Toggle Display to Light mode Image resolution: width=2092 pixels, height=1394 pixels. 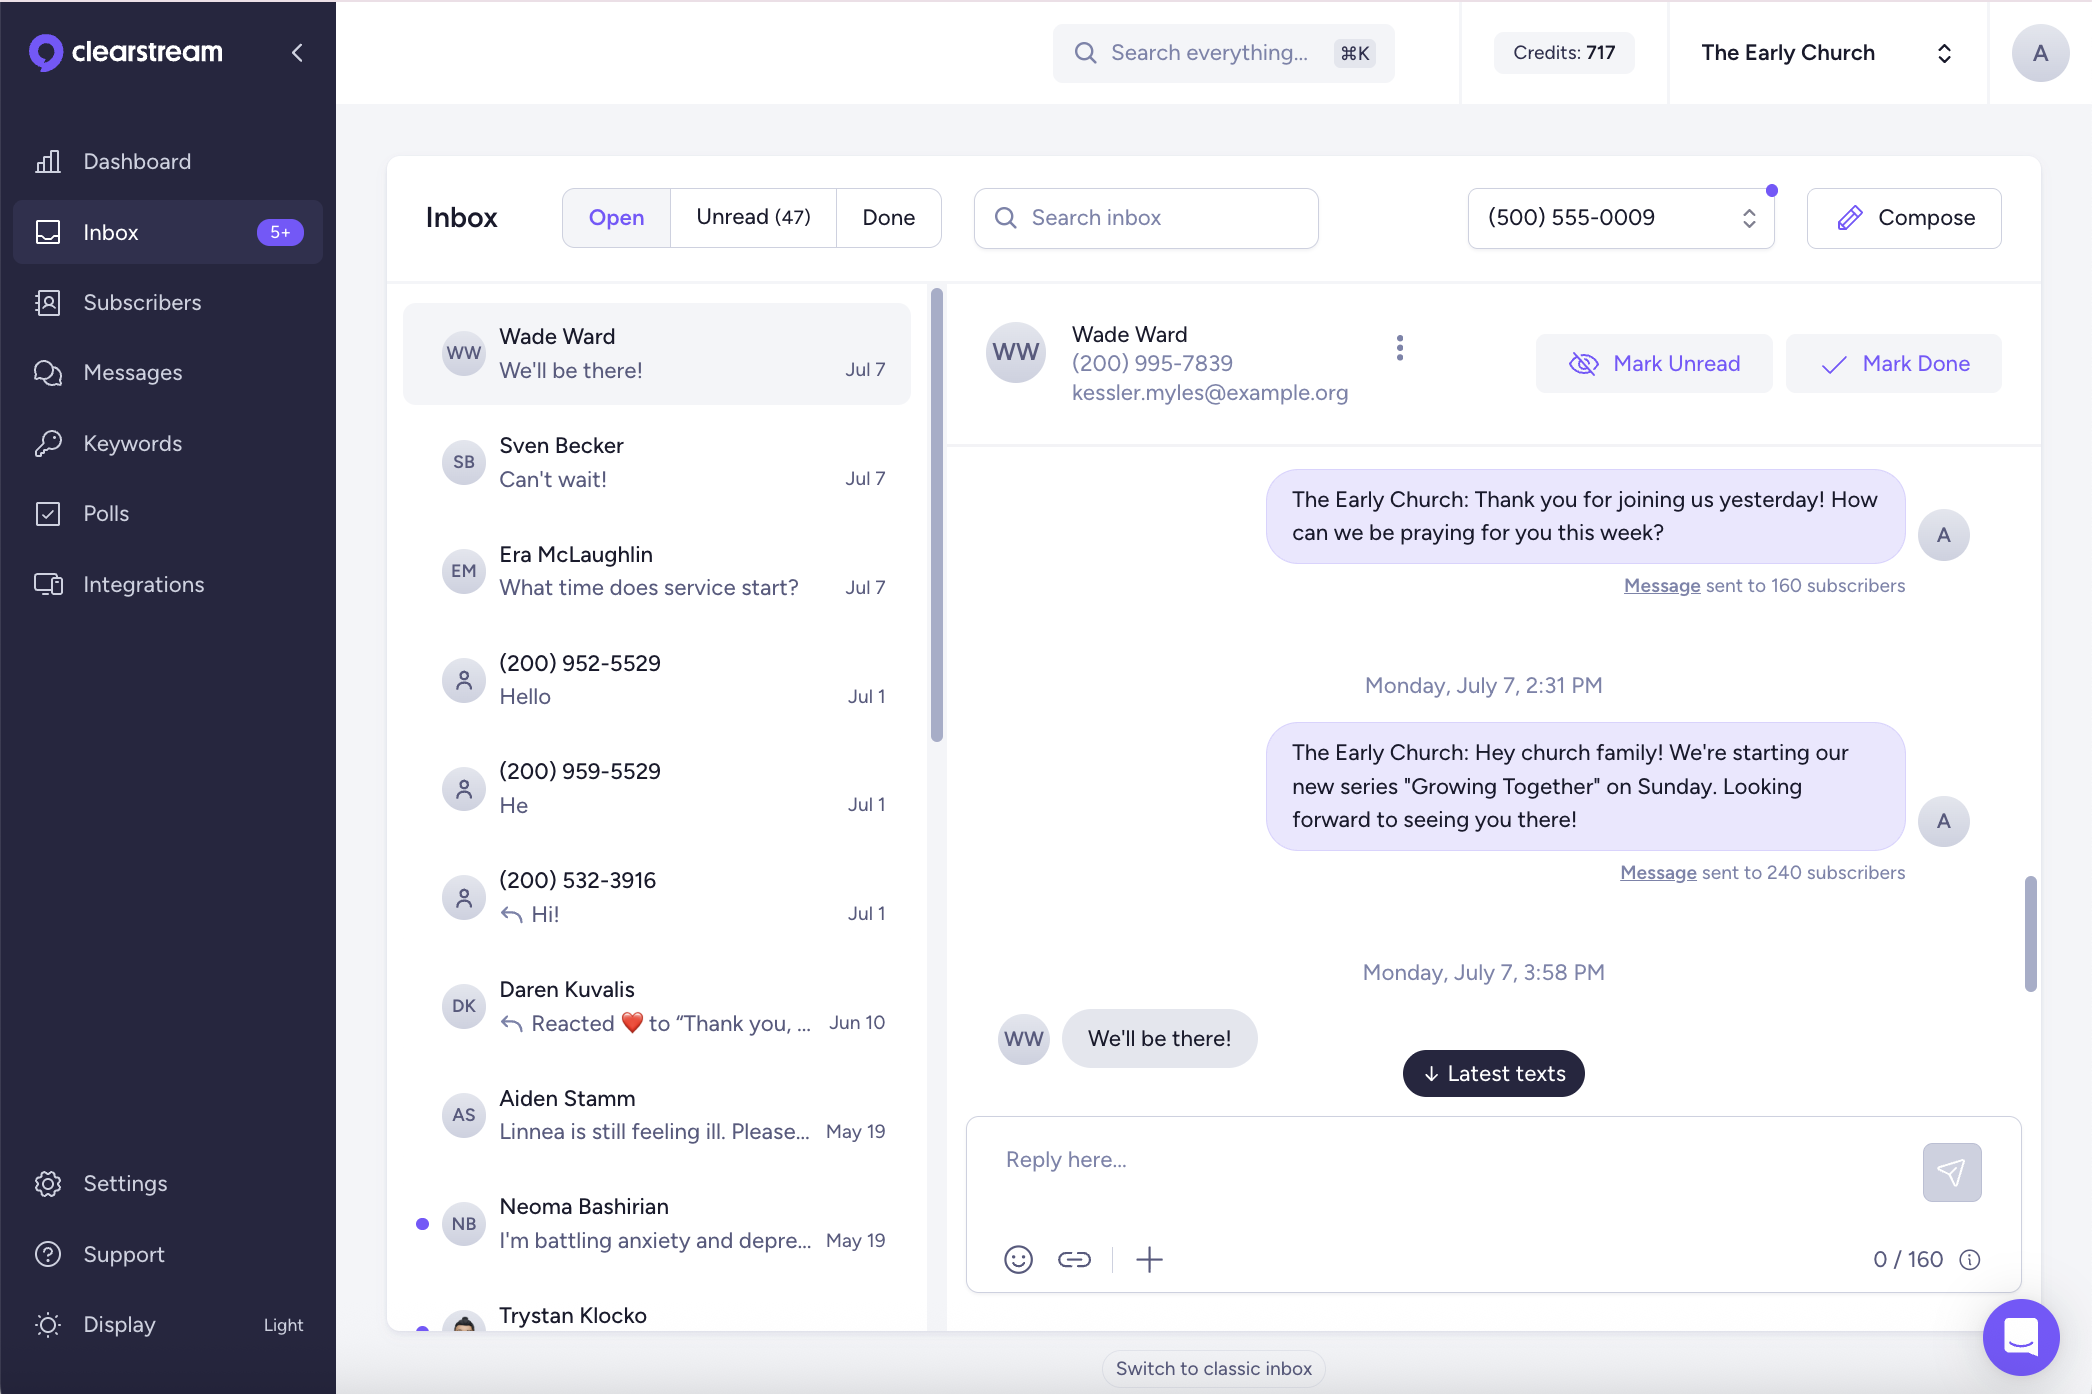click(283, 1325)
